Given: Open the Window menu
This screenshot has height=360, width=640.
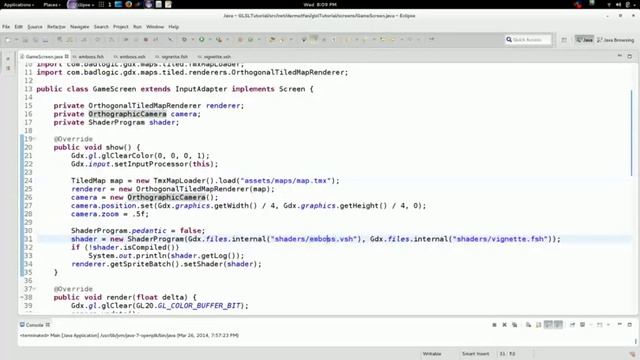Looking at the screenshot, I should pyautogui.click(x=155, y=27).
